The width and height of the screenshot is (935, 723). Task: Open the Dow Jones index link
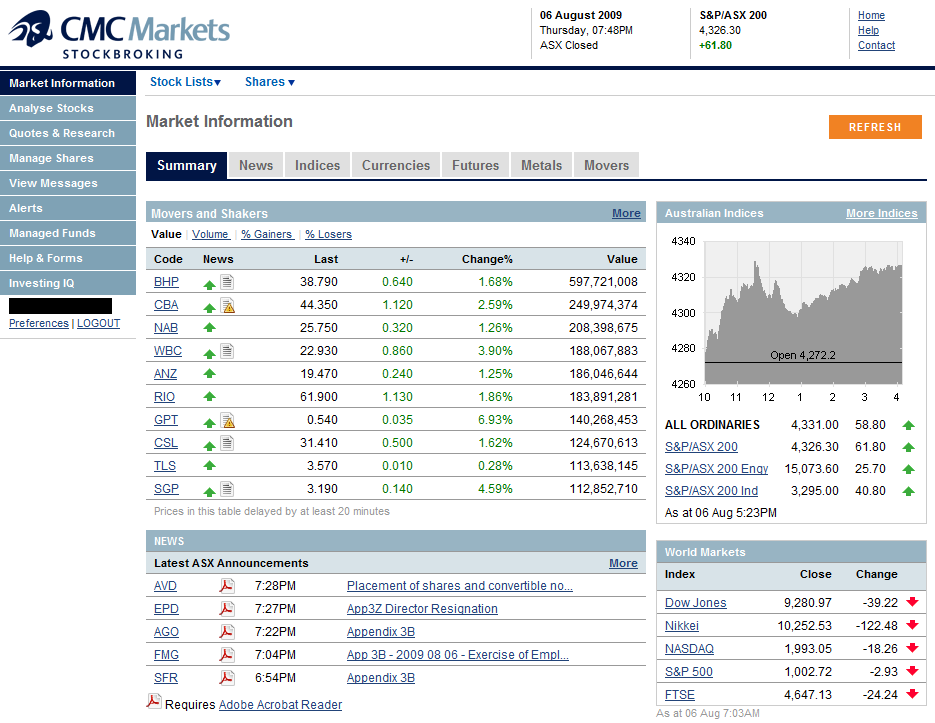pyautogui.click(x=695, y=602)
